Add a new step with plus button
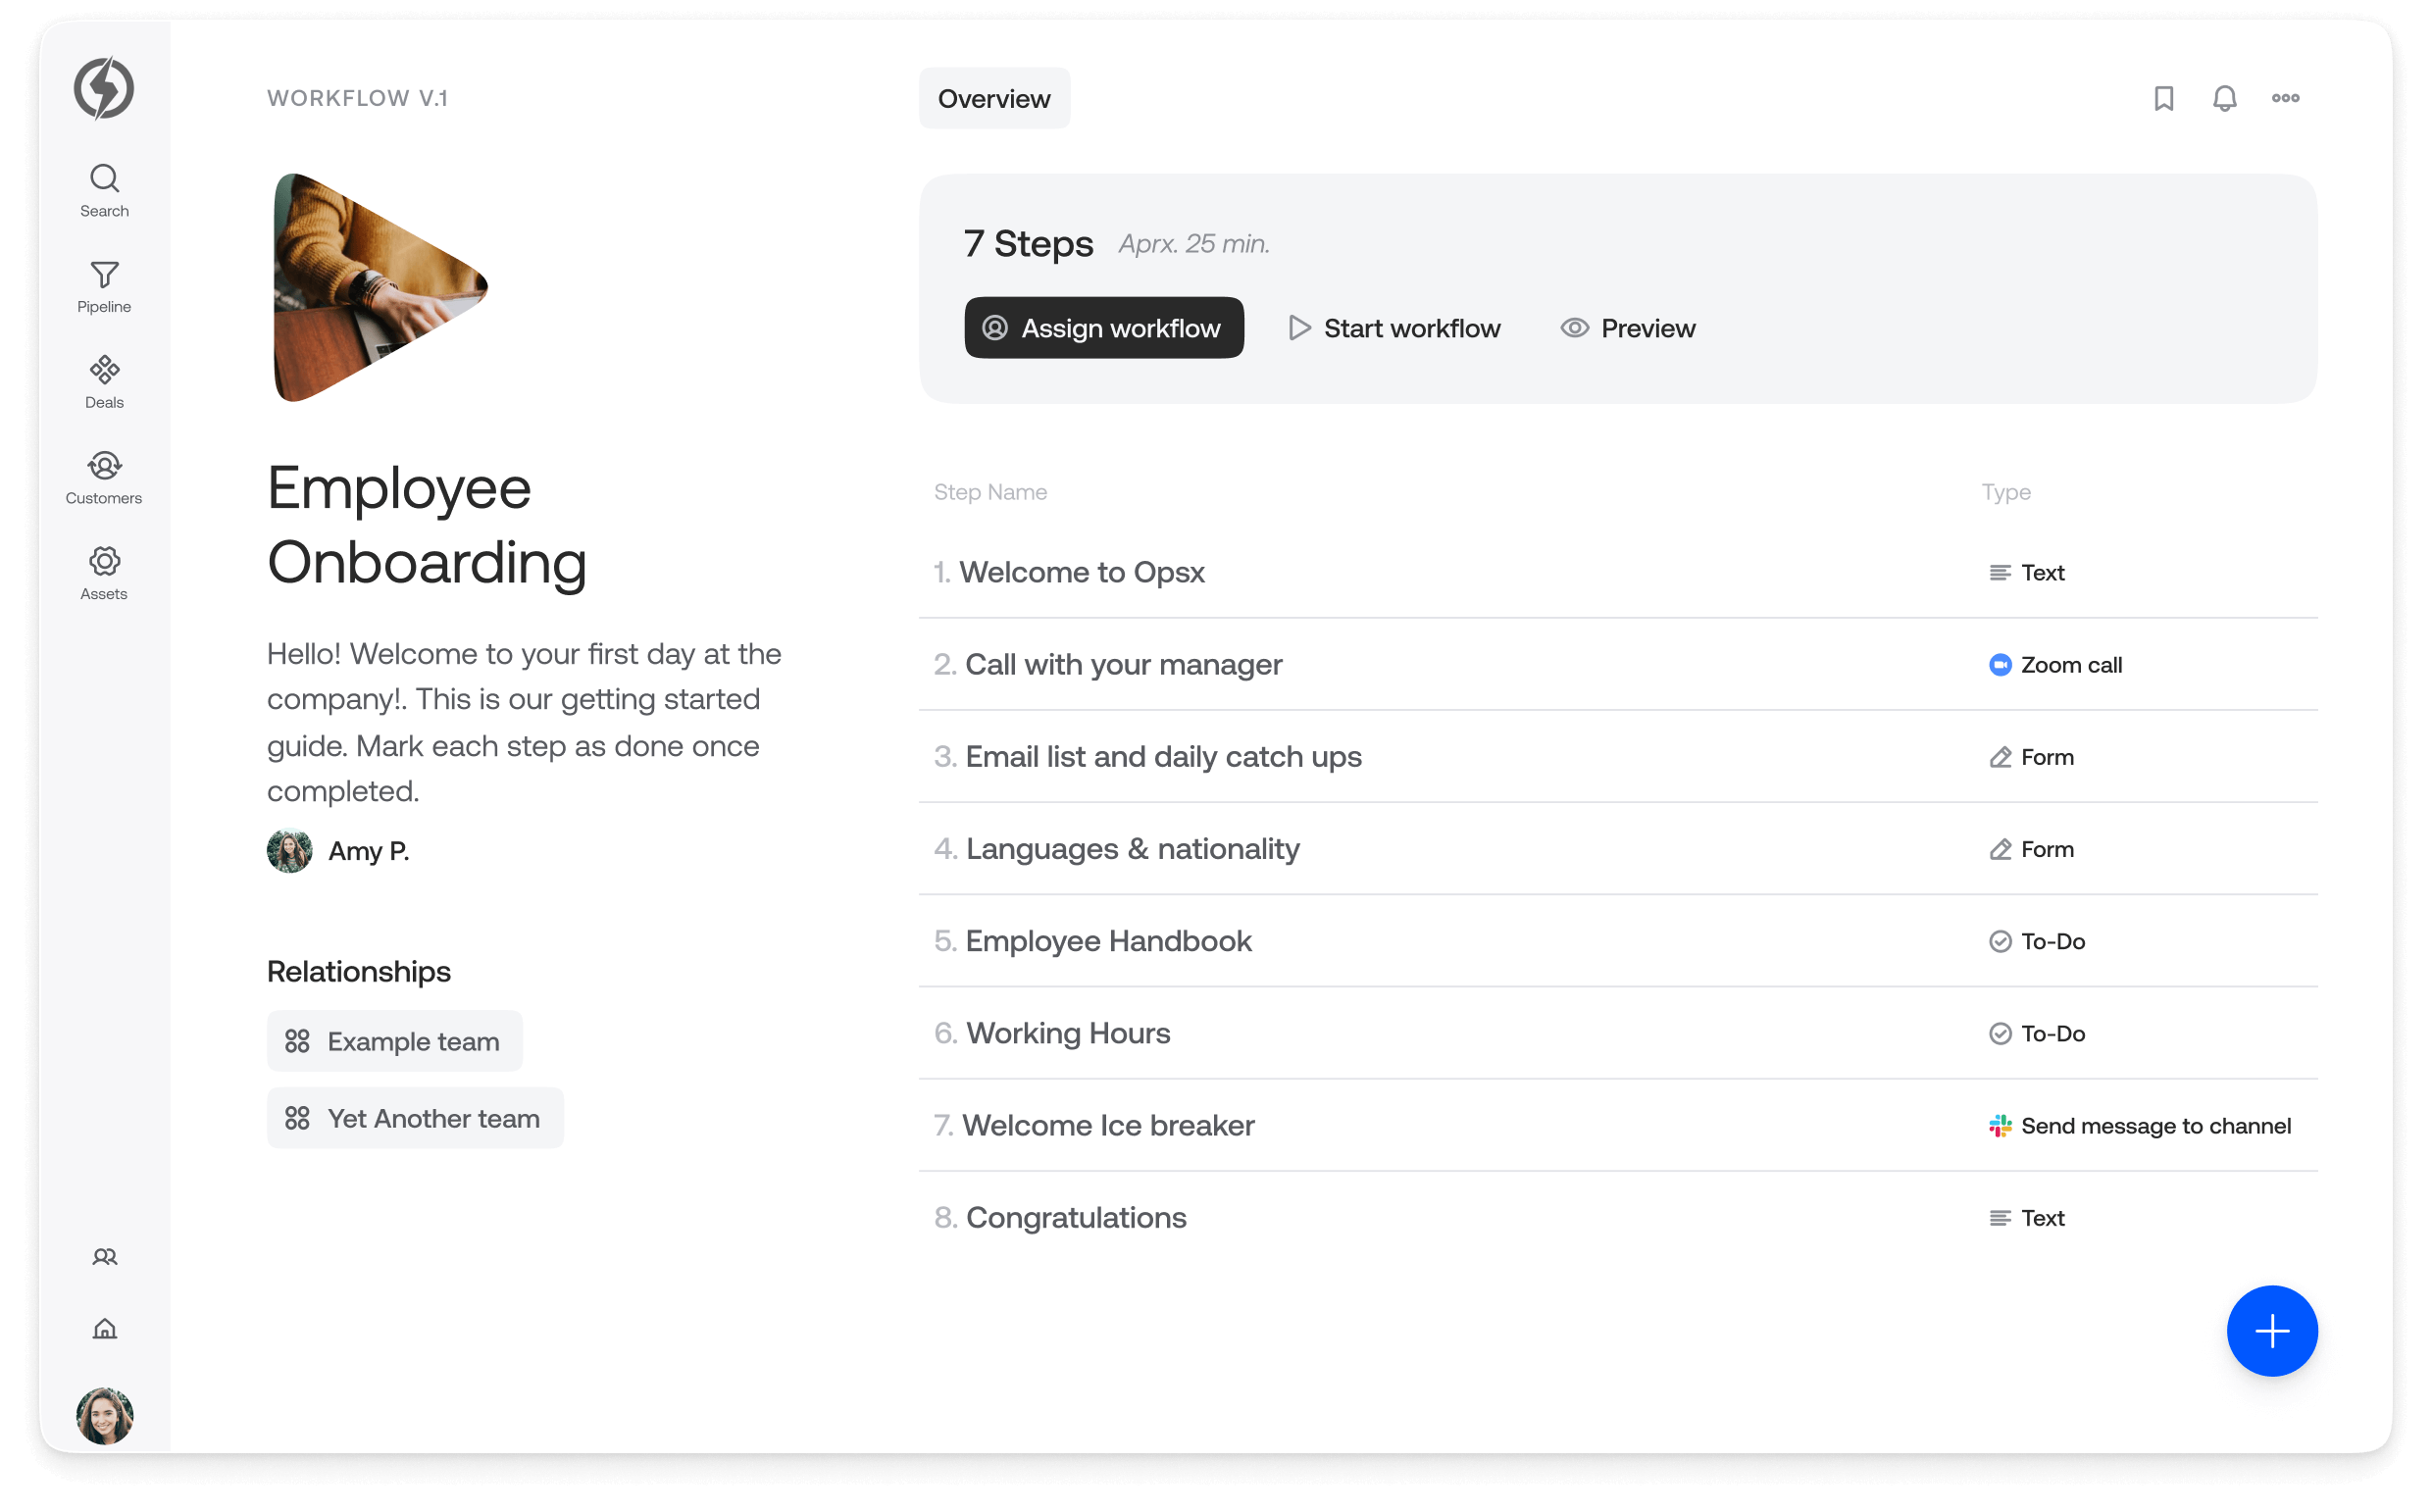 tap(2272, 1331)
